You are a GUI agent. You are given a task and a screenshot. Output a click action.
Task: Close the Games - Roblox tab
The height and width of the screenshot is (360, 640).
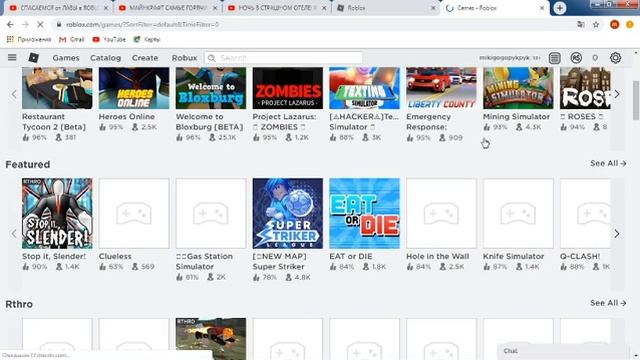coord(542,8)
